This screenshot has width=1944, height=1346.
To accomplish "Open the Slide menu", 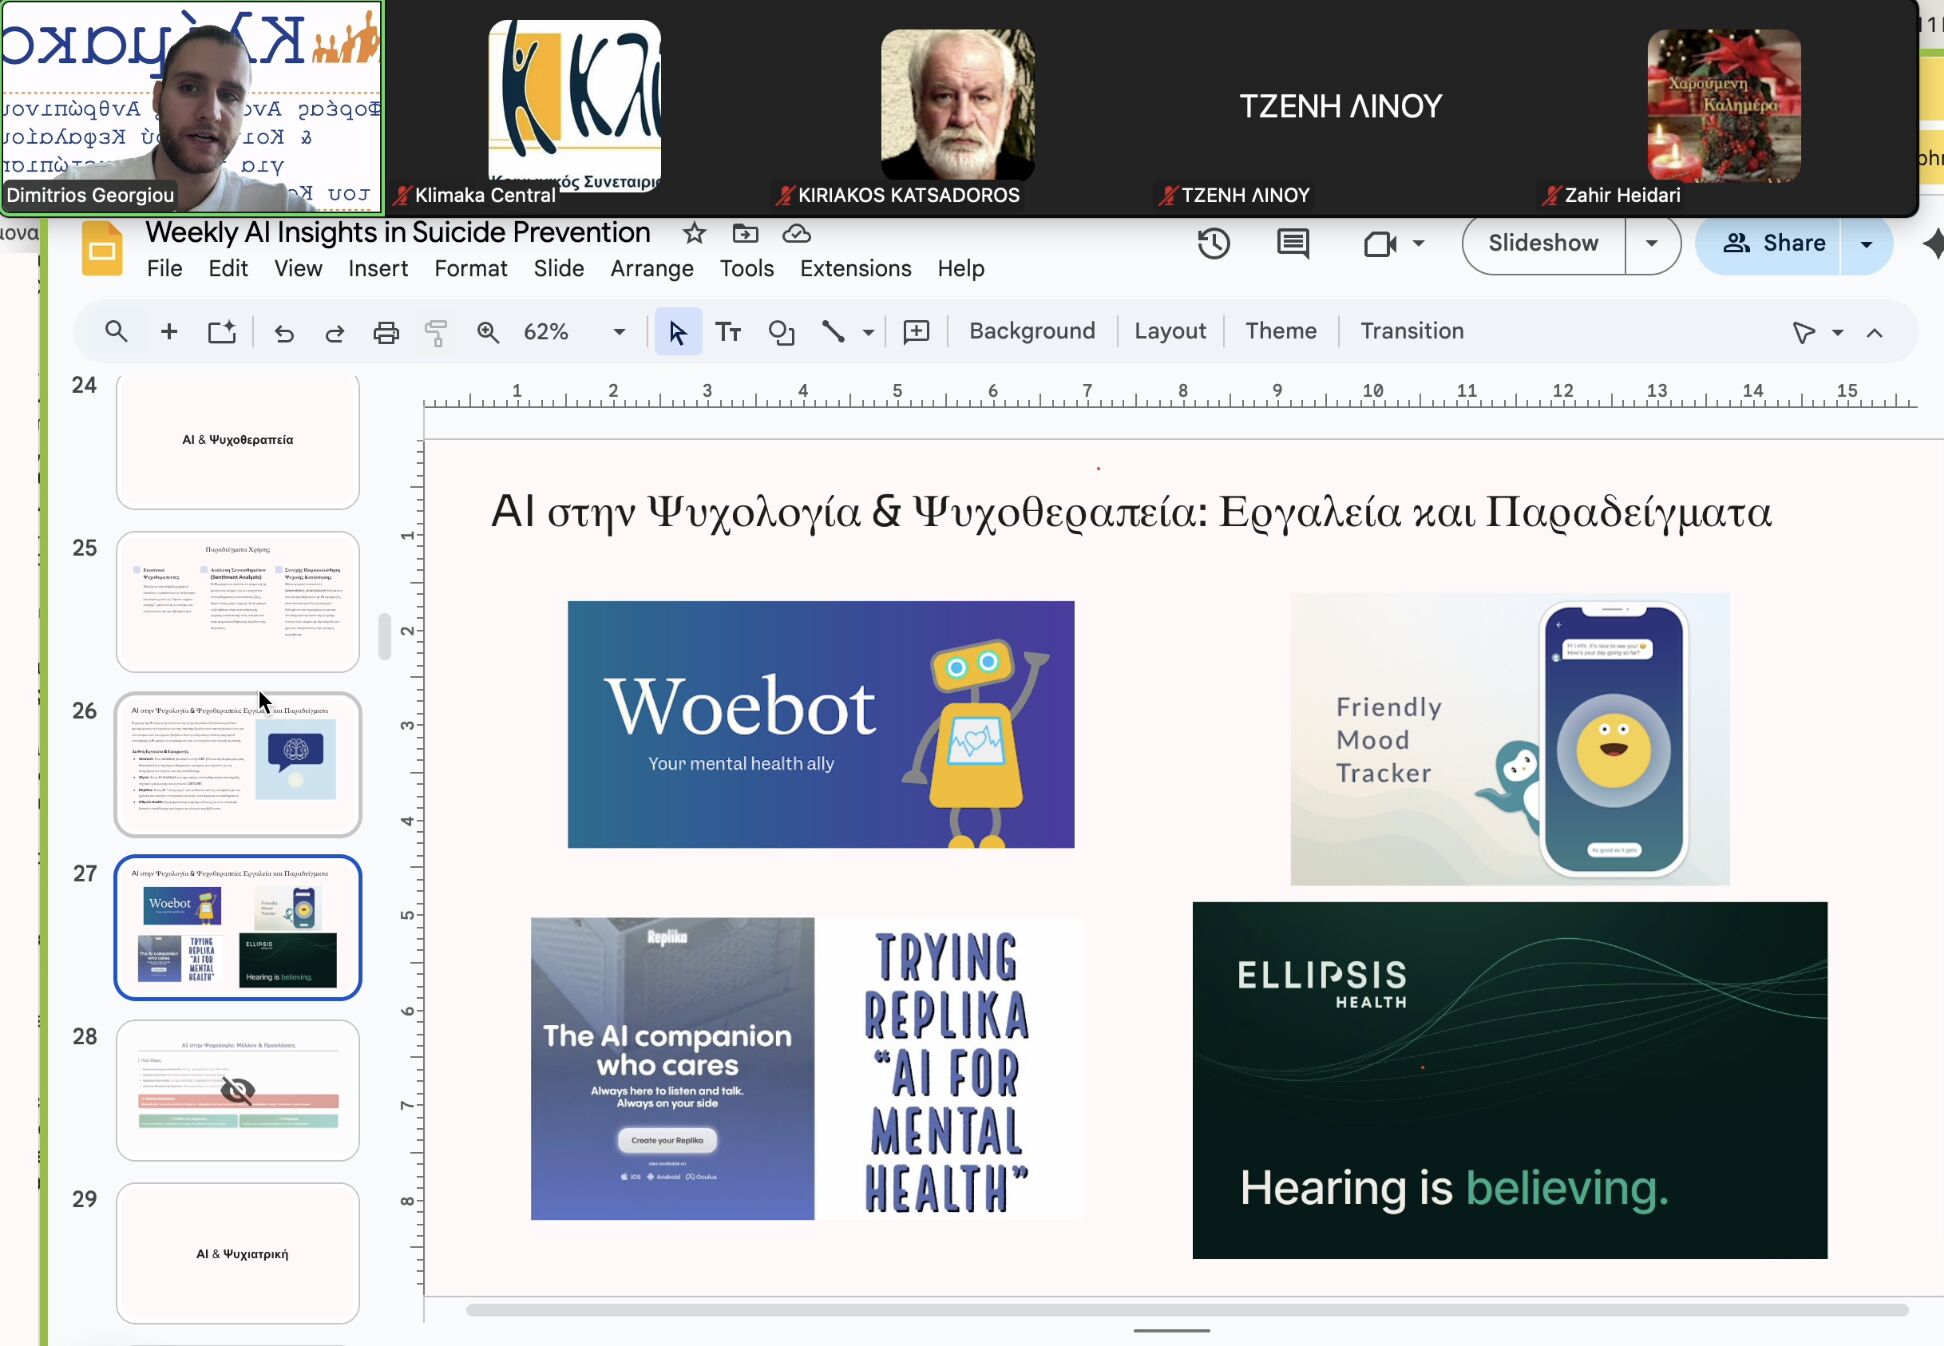I will pos(559,268).
